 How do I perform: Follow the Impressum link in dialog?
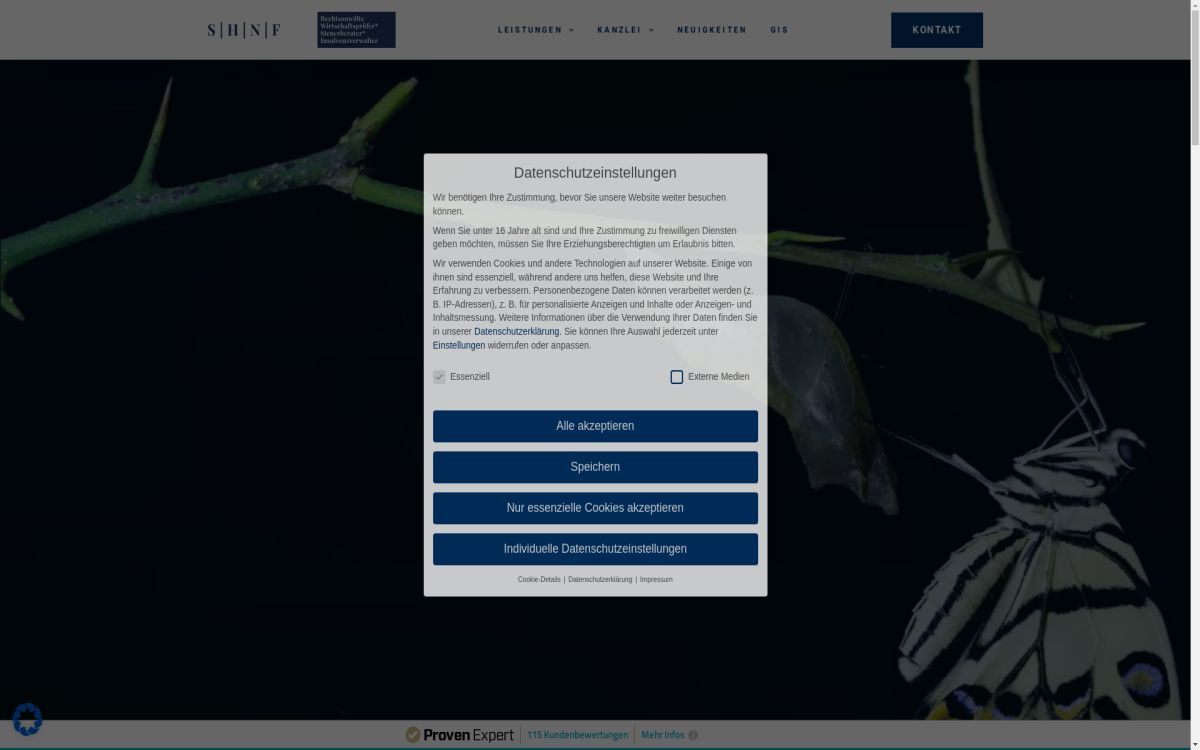click(656, 580)
